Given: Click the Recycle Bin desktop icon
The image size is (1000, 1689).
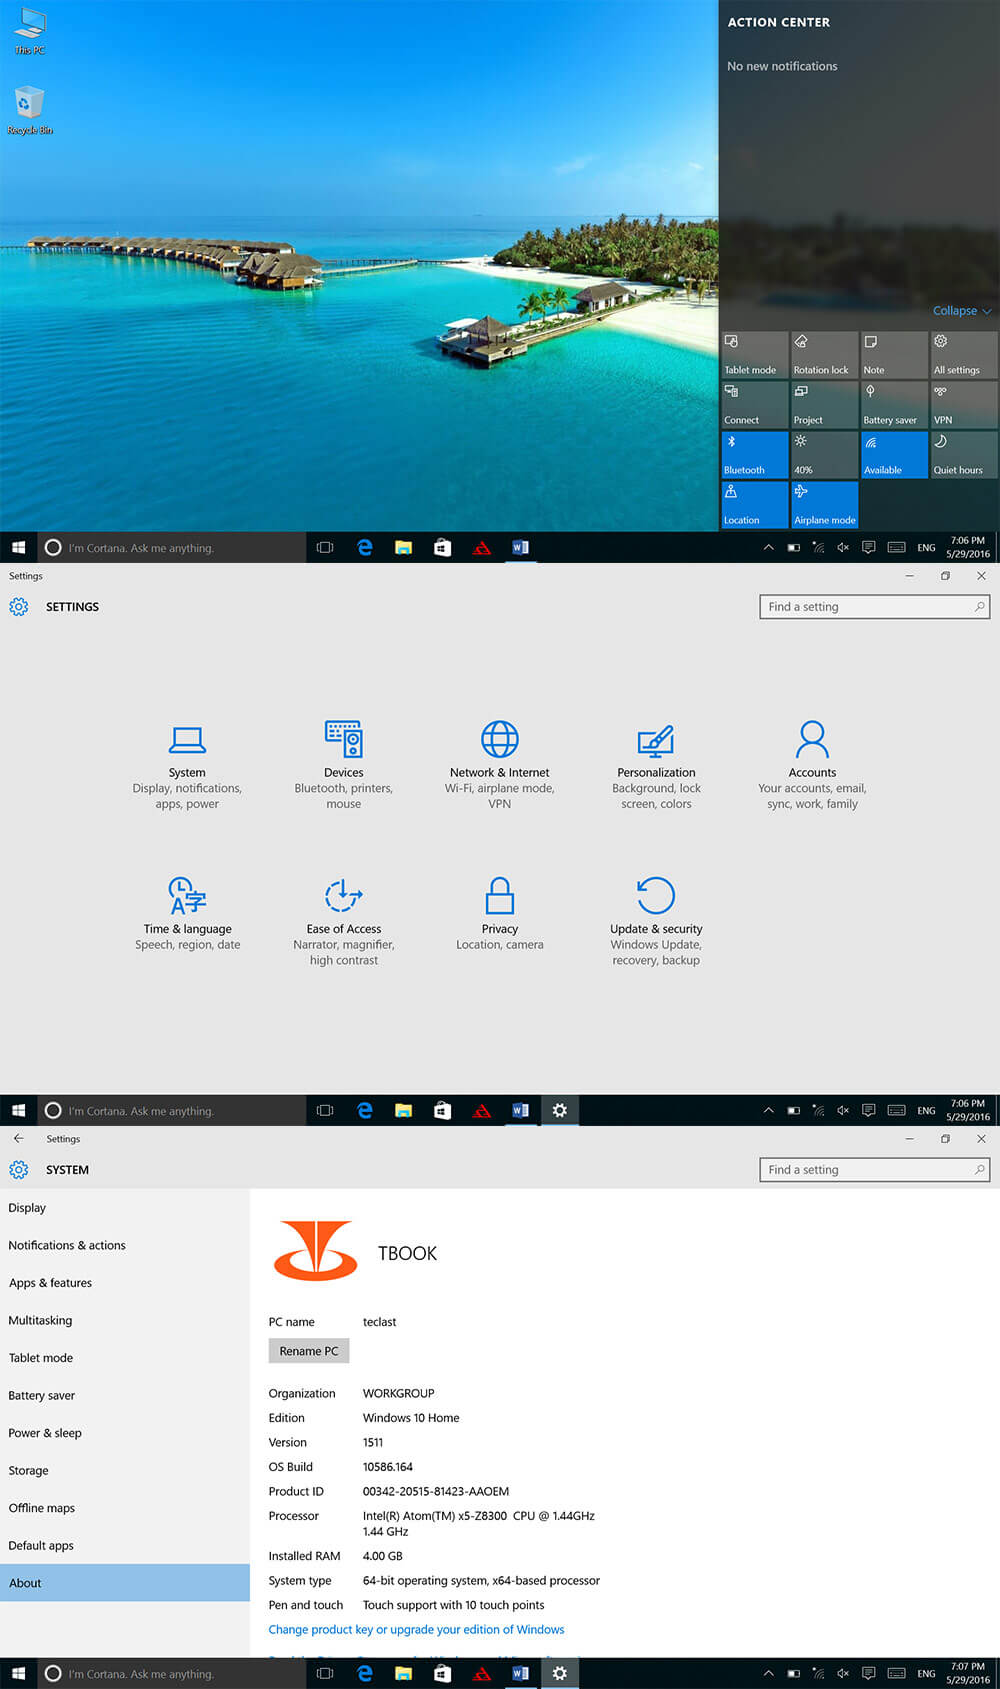Looking at the screenshot, I should pyautogui.click(x=30, y=110).
